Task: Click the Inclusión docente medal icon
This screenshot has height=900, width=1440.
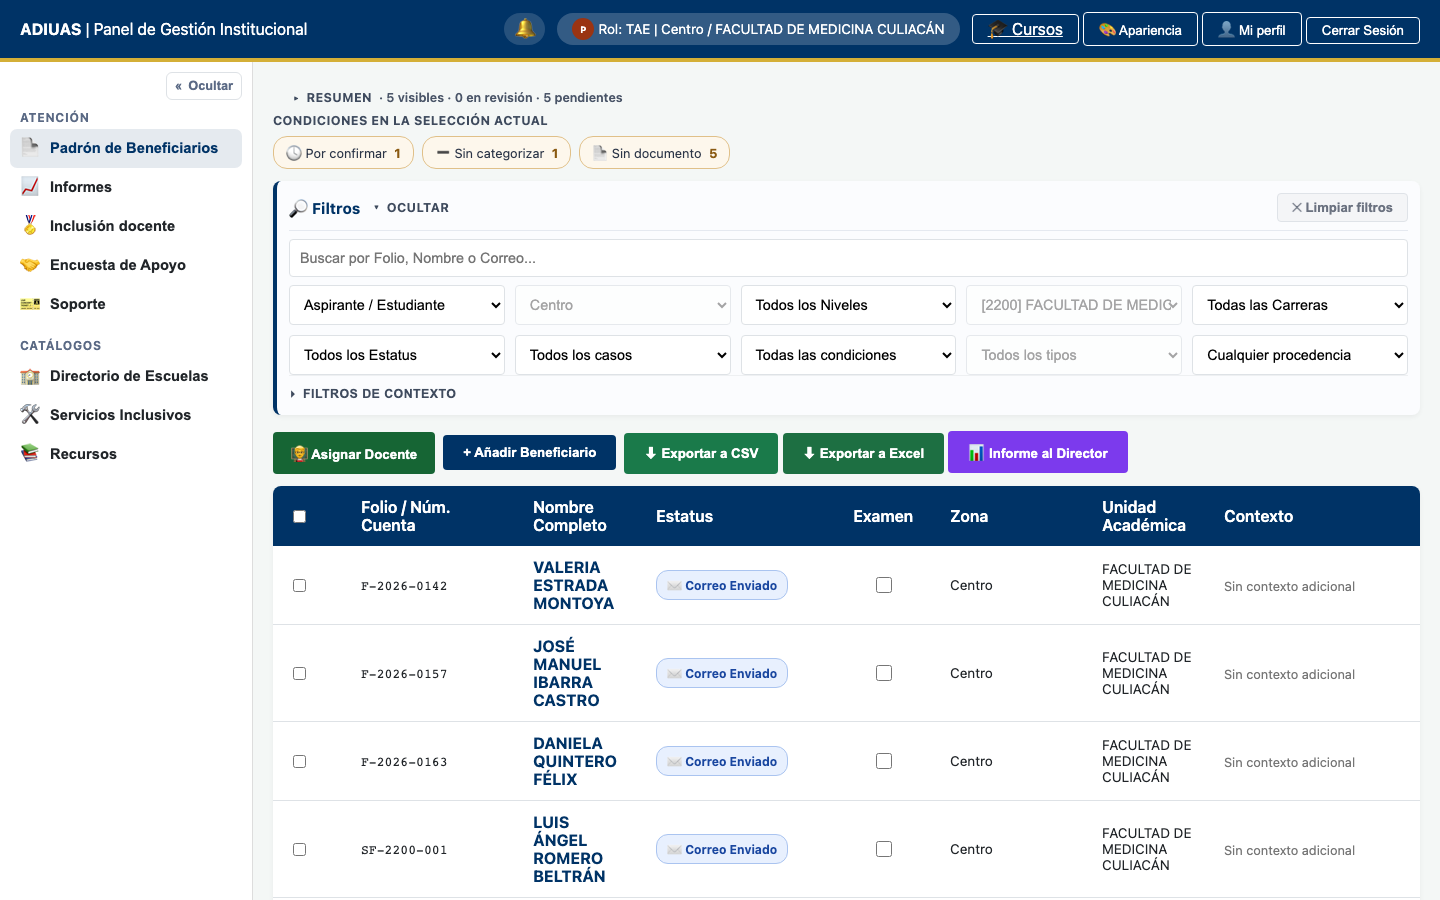Action: coord(30,225)
